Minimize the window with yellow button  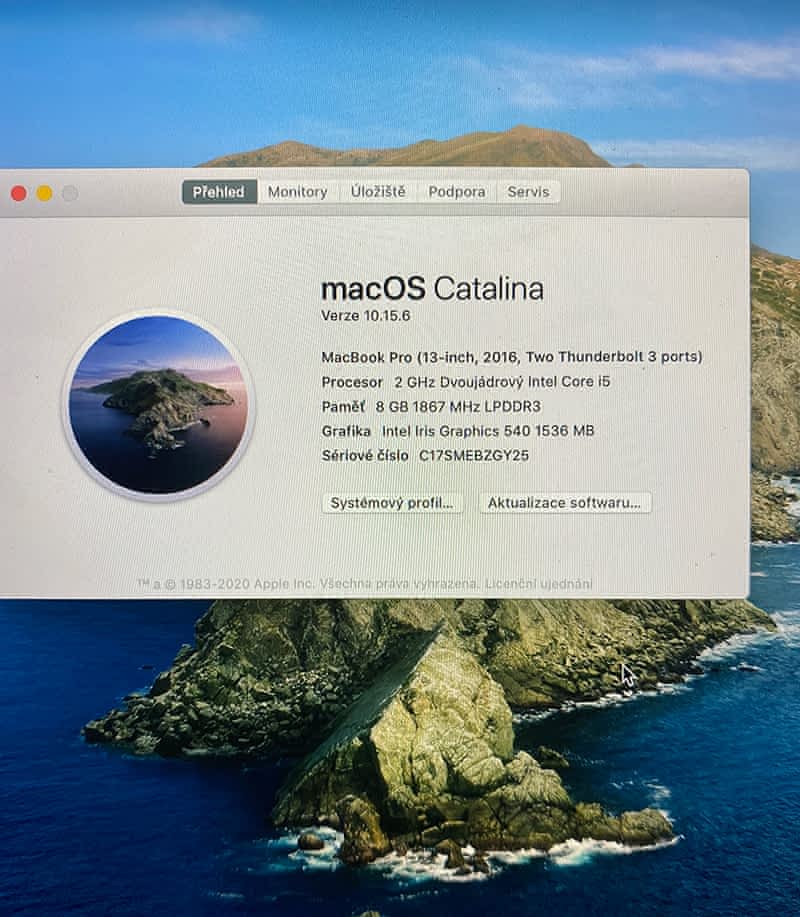(44, 194)
